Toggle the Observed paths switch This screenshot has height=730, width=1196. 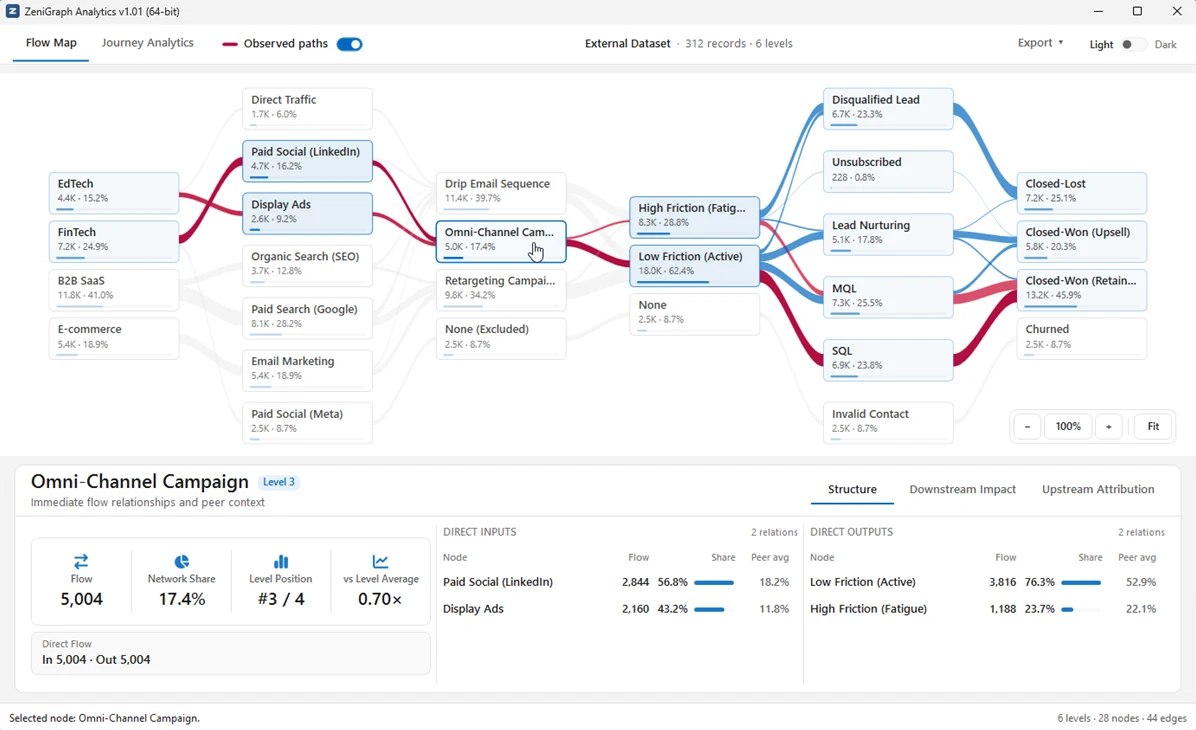[x=349, y=44]
